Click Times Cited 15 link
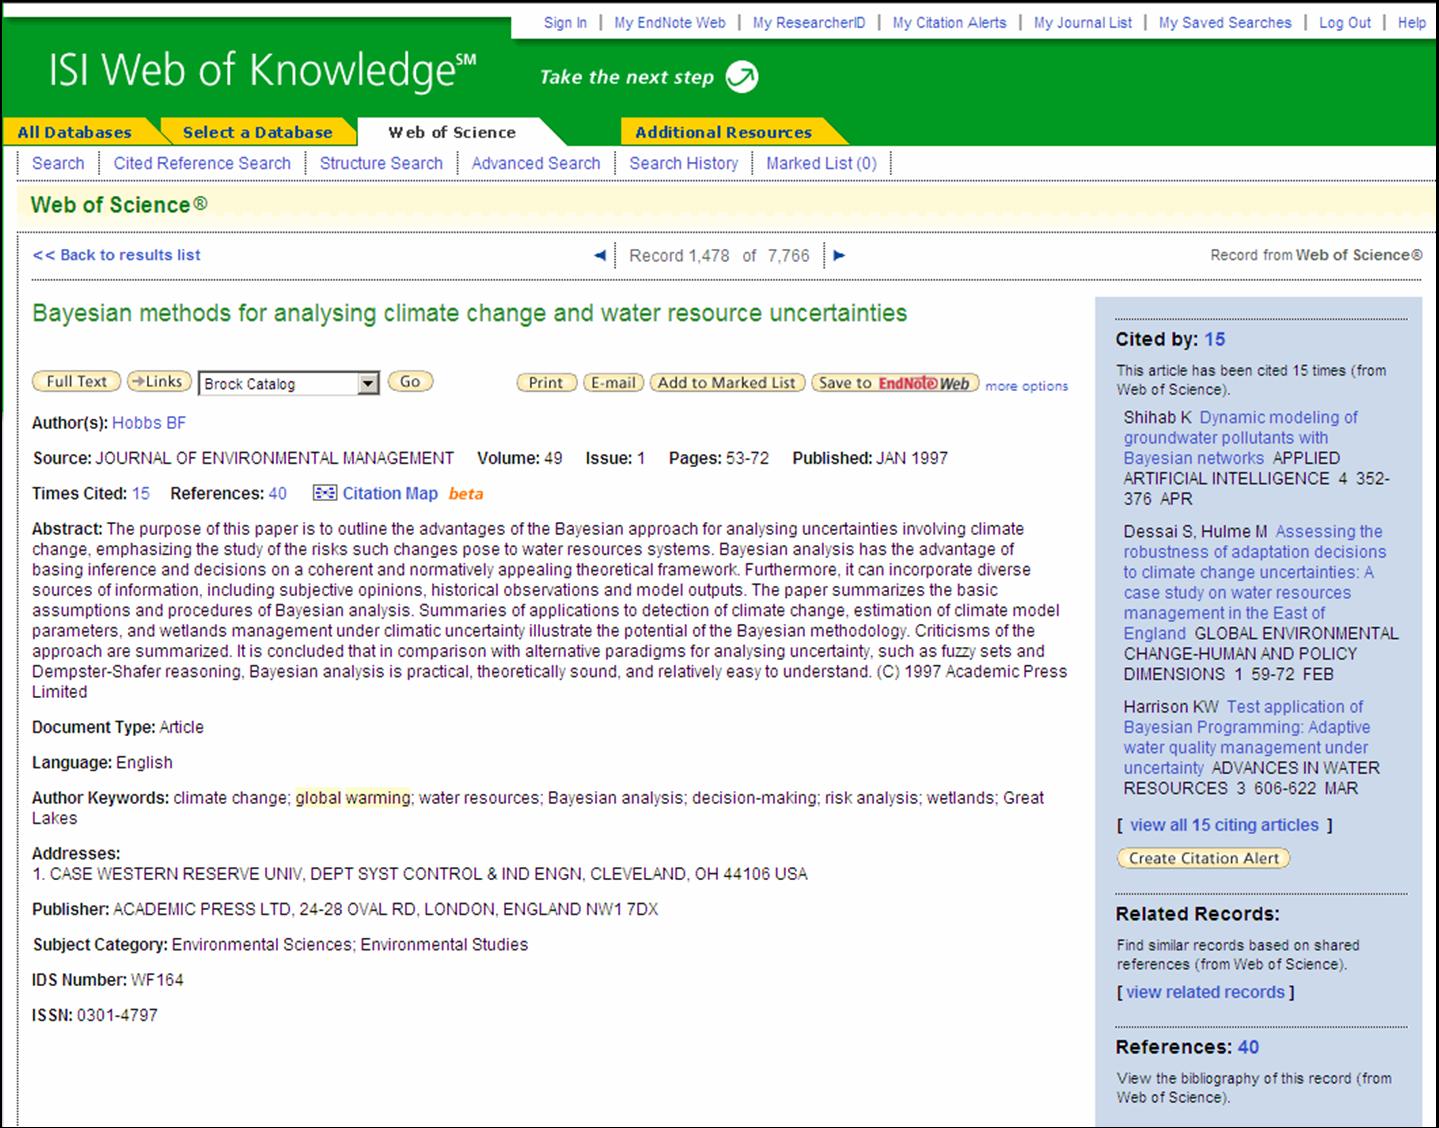The image size is (1439, 1128). coord(141,493)
